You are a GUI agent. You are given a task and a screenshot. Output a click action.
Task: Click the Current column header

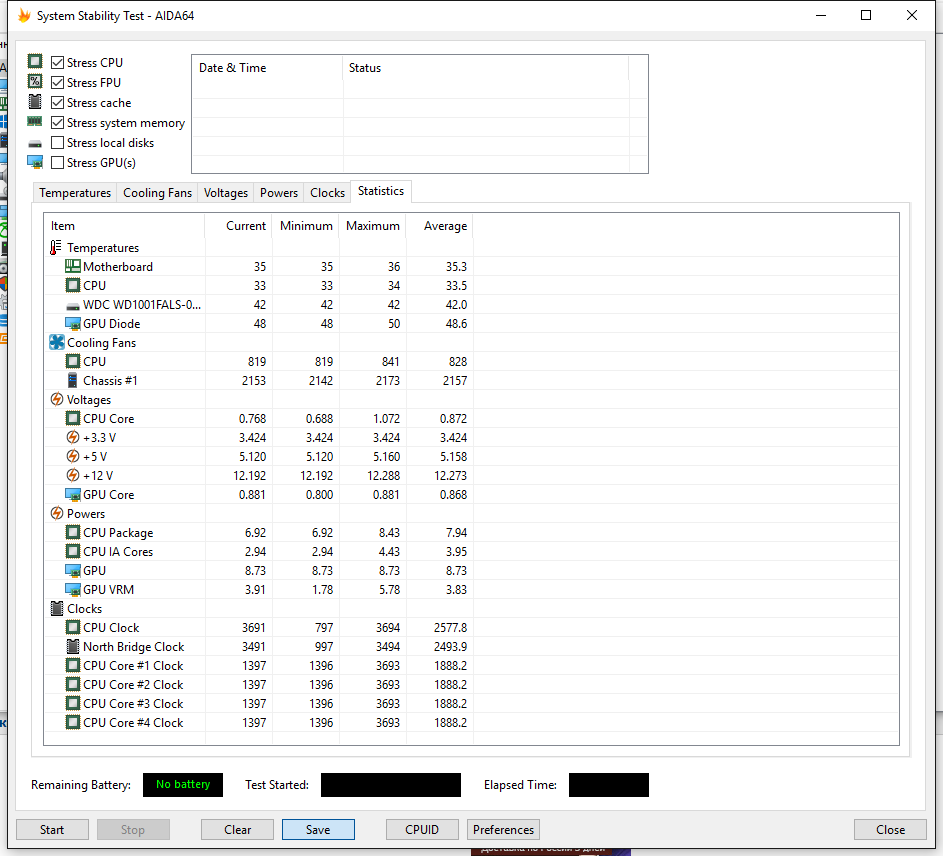click(239, 226)
